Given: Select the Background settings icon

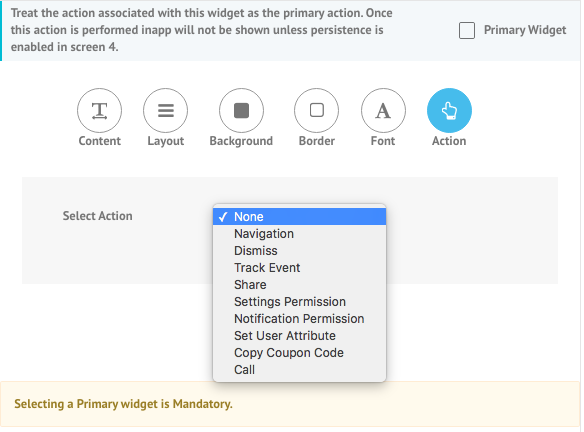Looking at the screenshot, I should [241, 110].
